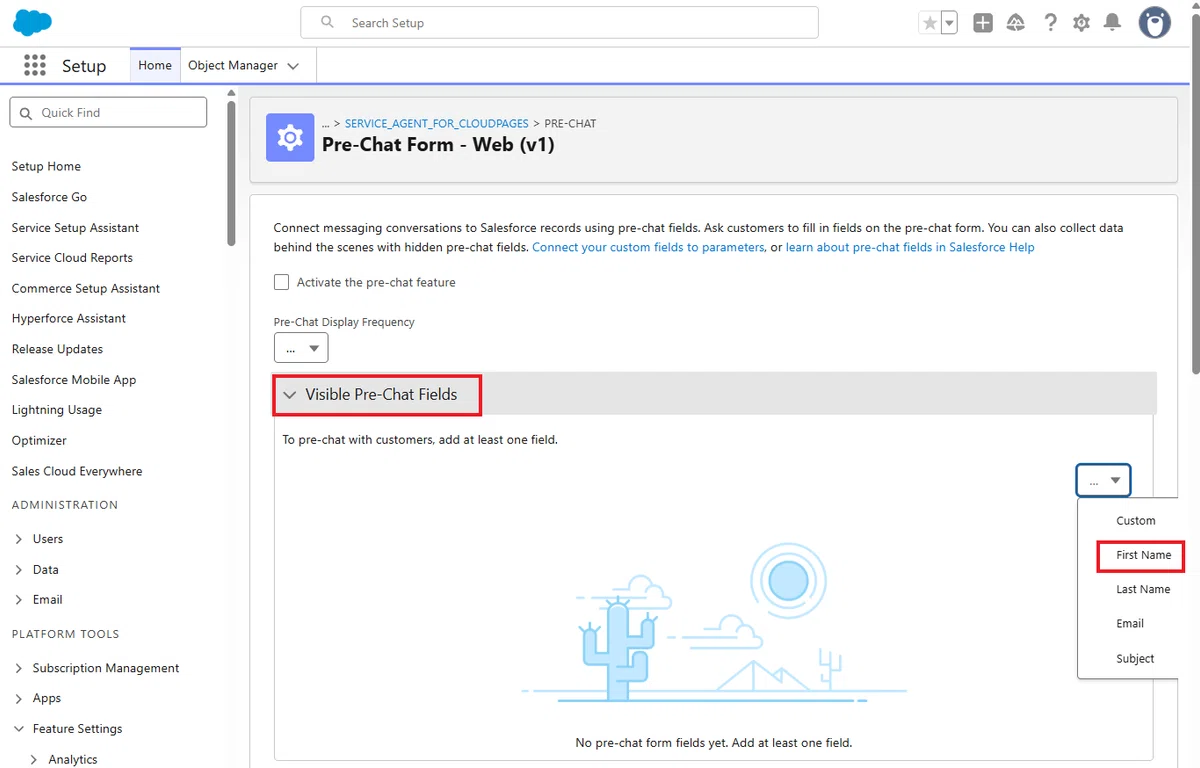
Task: Open the global actions plus icon
Action: coord(983,23)
